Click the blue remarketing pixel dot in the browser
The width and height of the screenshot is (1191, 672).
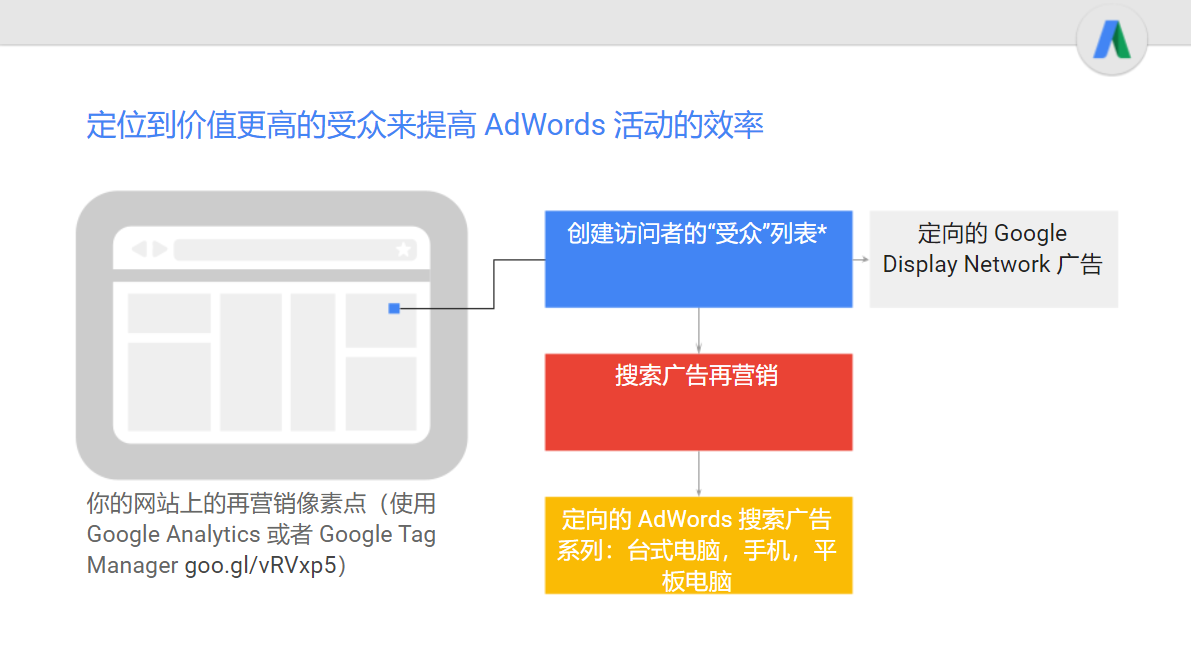pyautogui.click(x=393, y=308)
